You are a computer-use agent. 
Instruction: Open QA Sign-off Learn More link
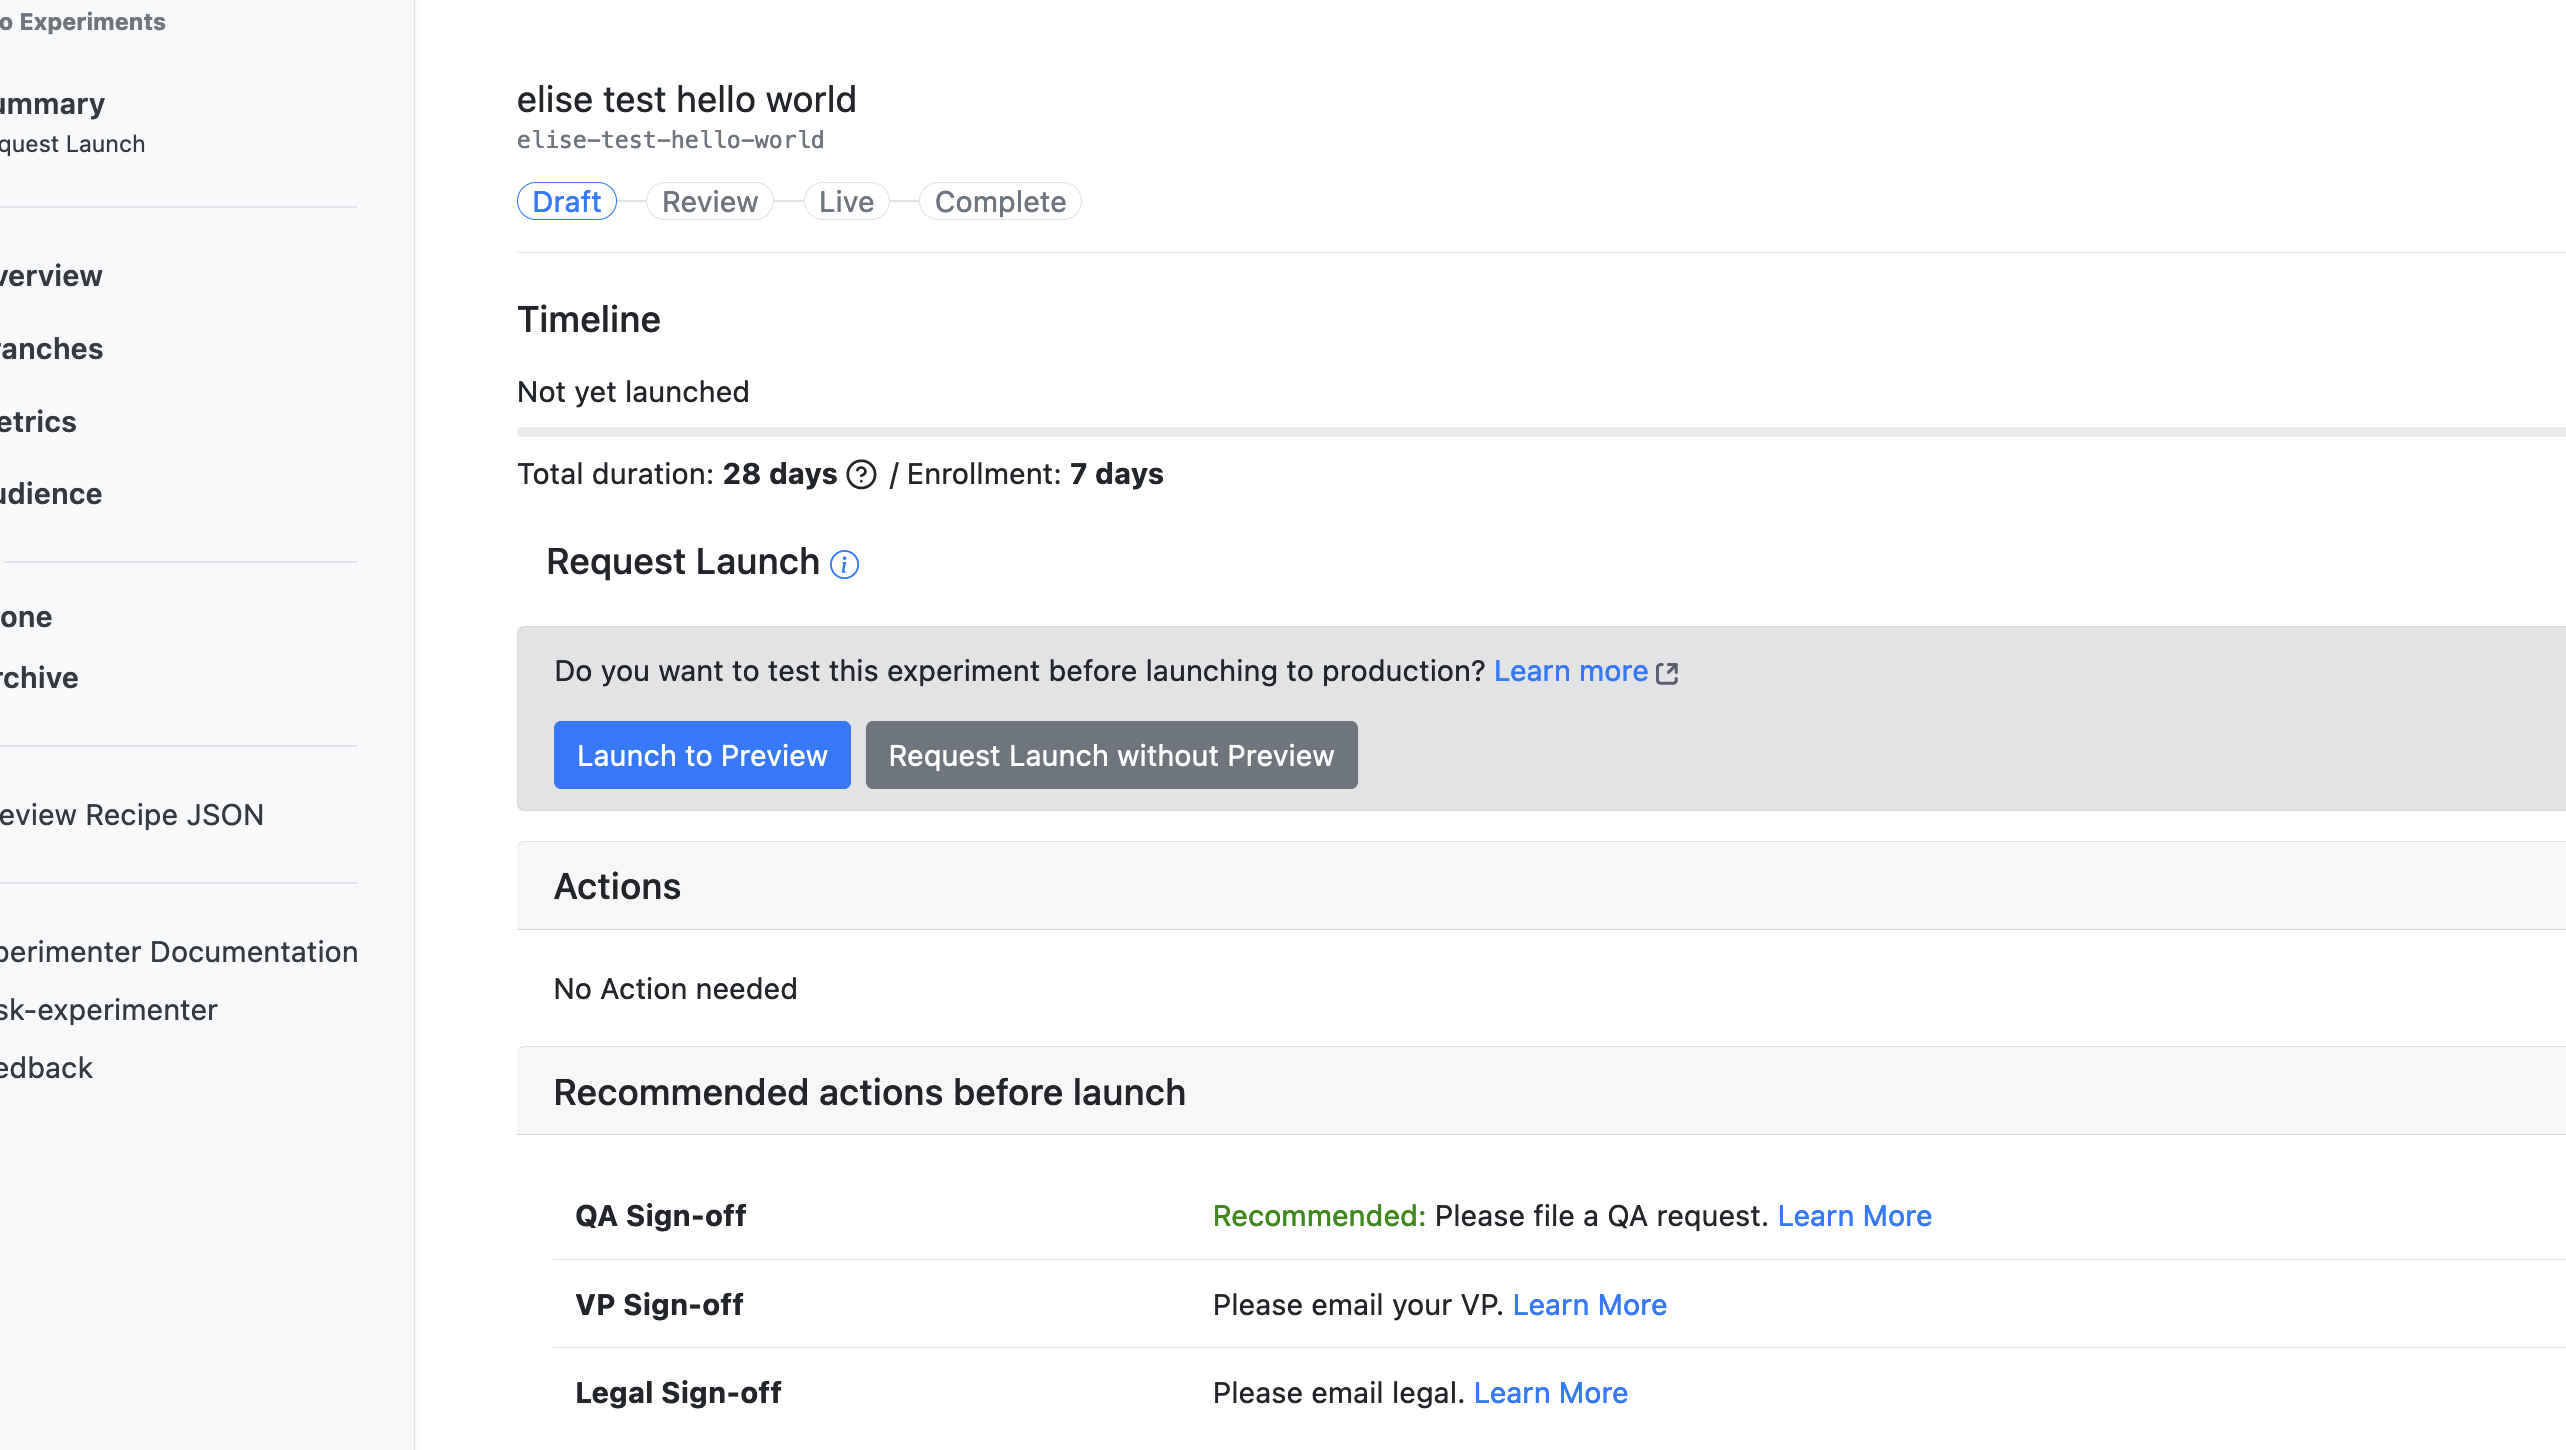(1854, 1216)
